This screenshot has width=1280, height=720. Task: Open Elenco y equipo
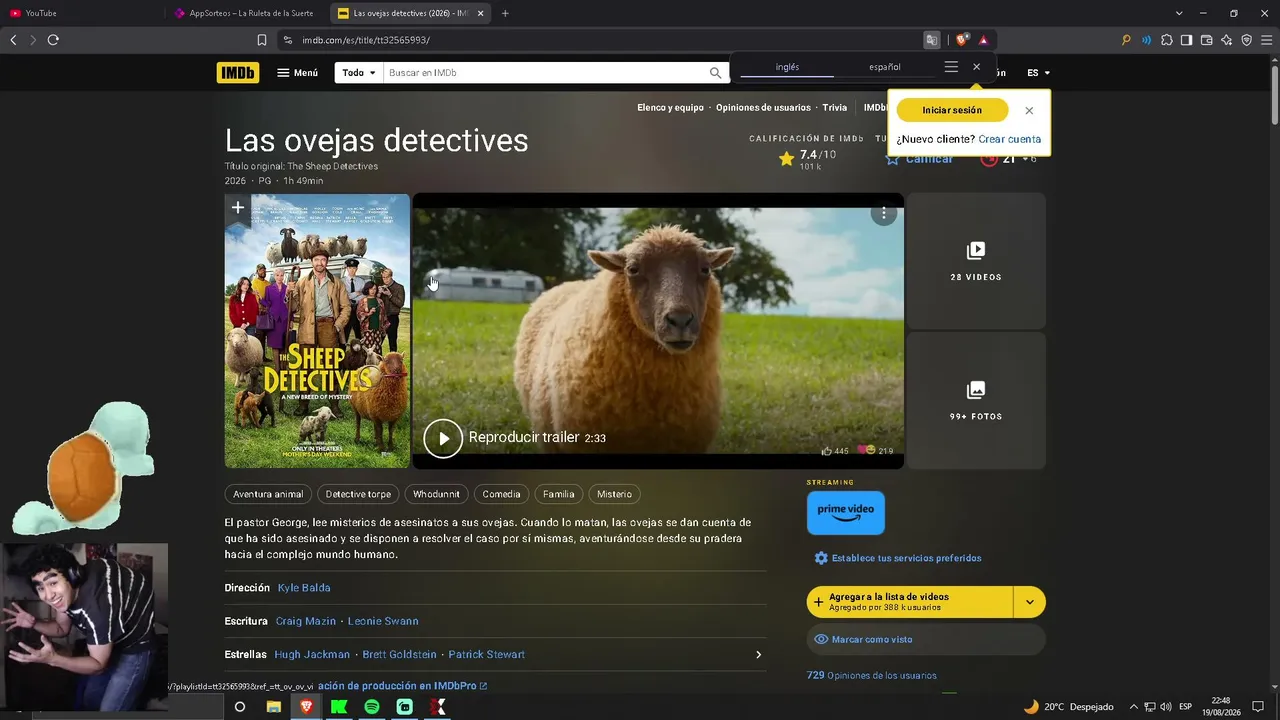pyautogui.click(x=670, y=108)
